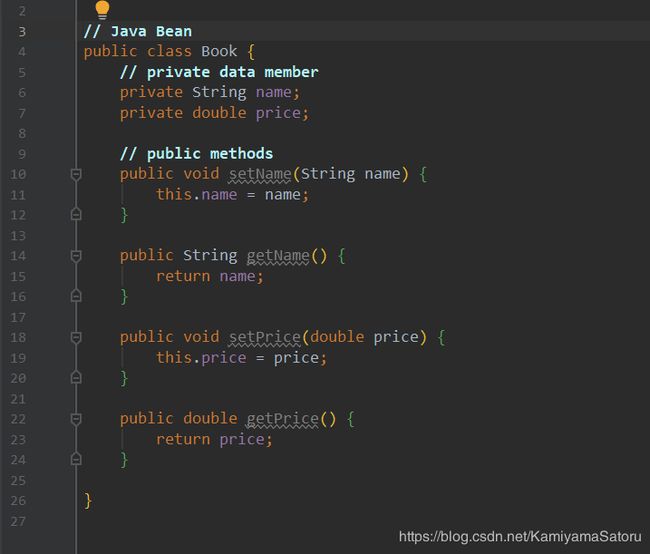This screenshot has width=650, height=554.
Task: Click 'double price' parameter in setPrice
Action: click(364, 337)
